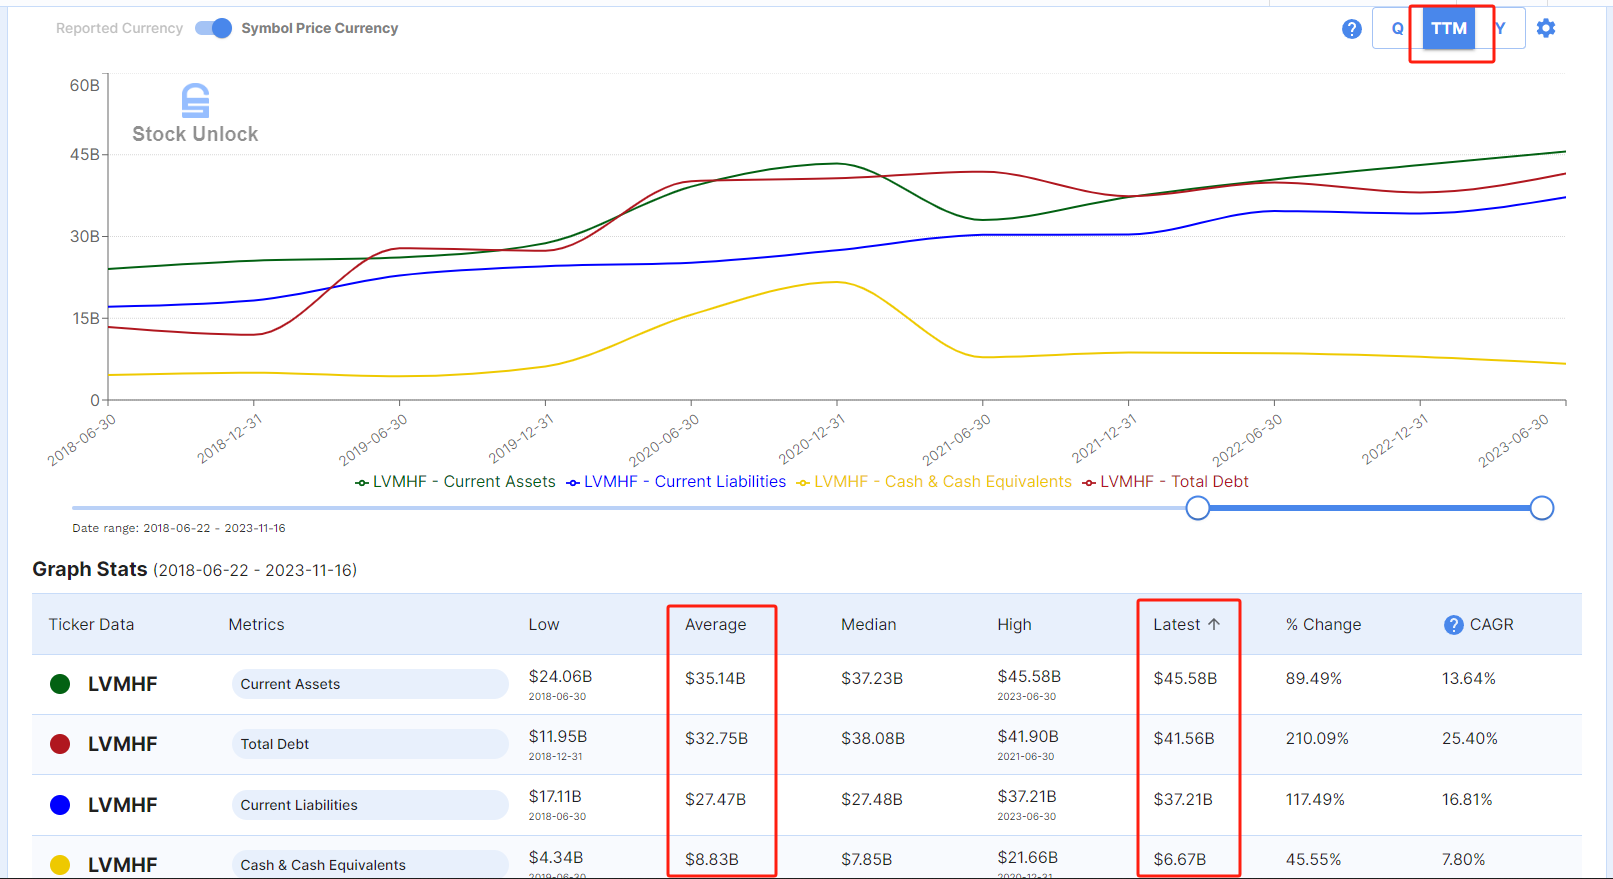Click the Metrics column header
This screenshot has width=1613, height=879.
(x=256, y=624)
